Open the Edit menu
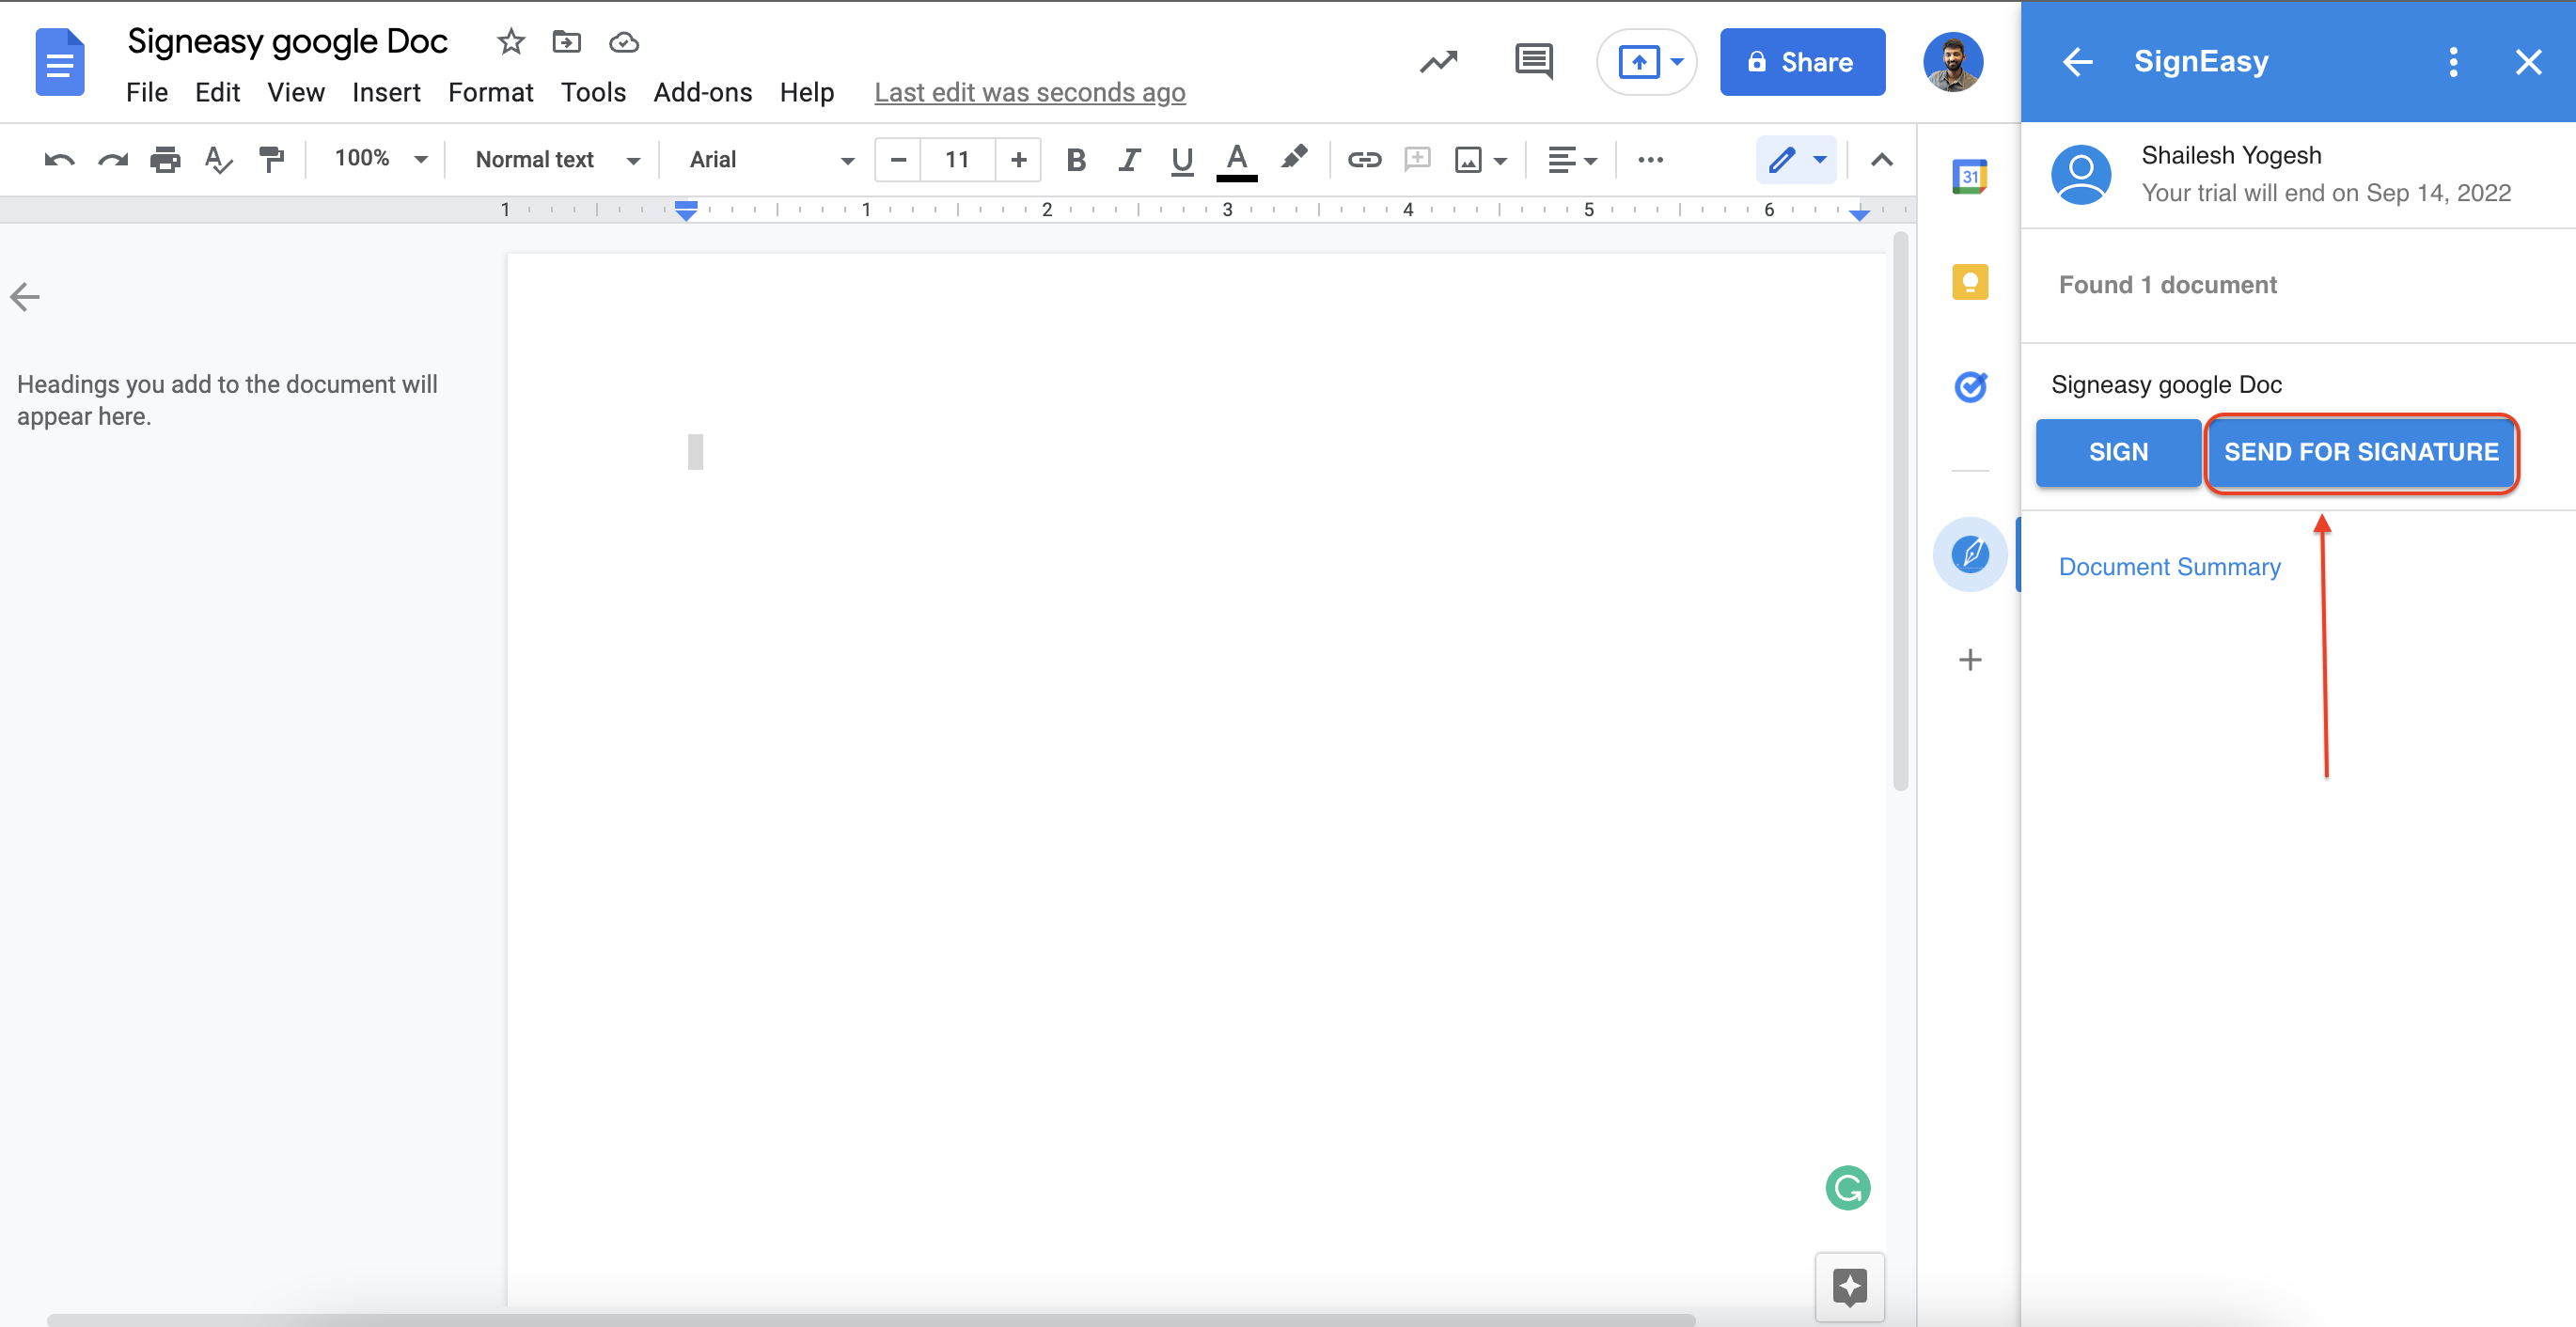Screen dimensions: 2576x1327 click(x=217, y=93)
